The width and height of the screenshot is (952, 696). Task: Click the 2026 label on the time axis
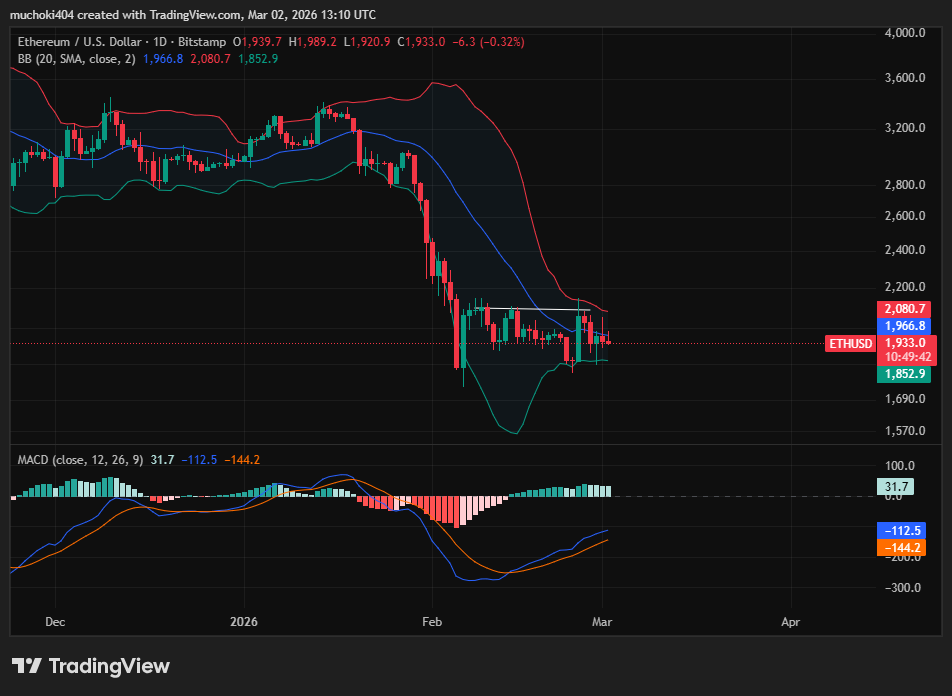244,622
